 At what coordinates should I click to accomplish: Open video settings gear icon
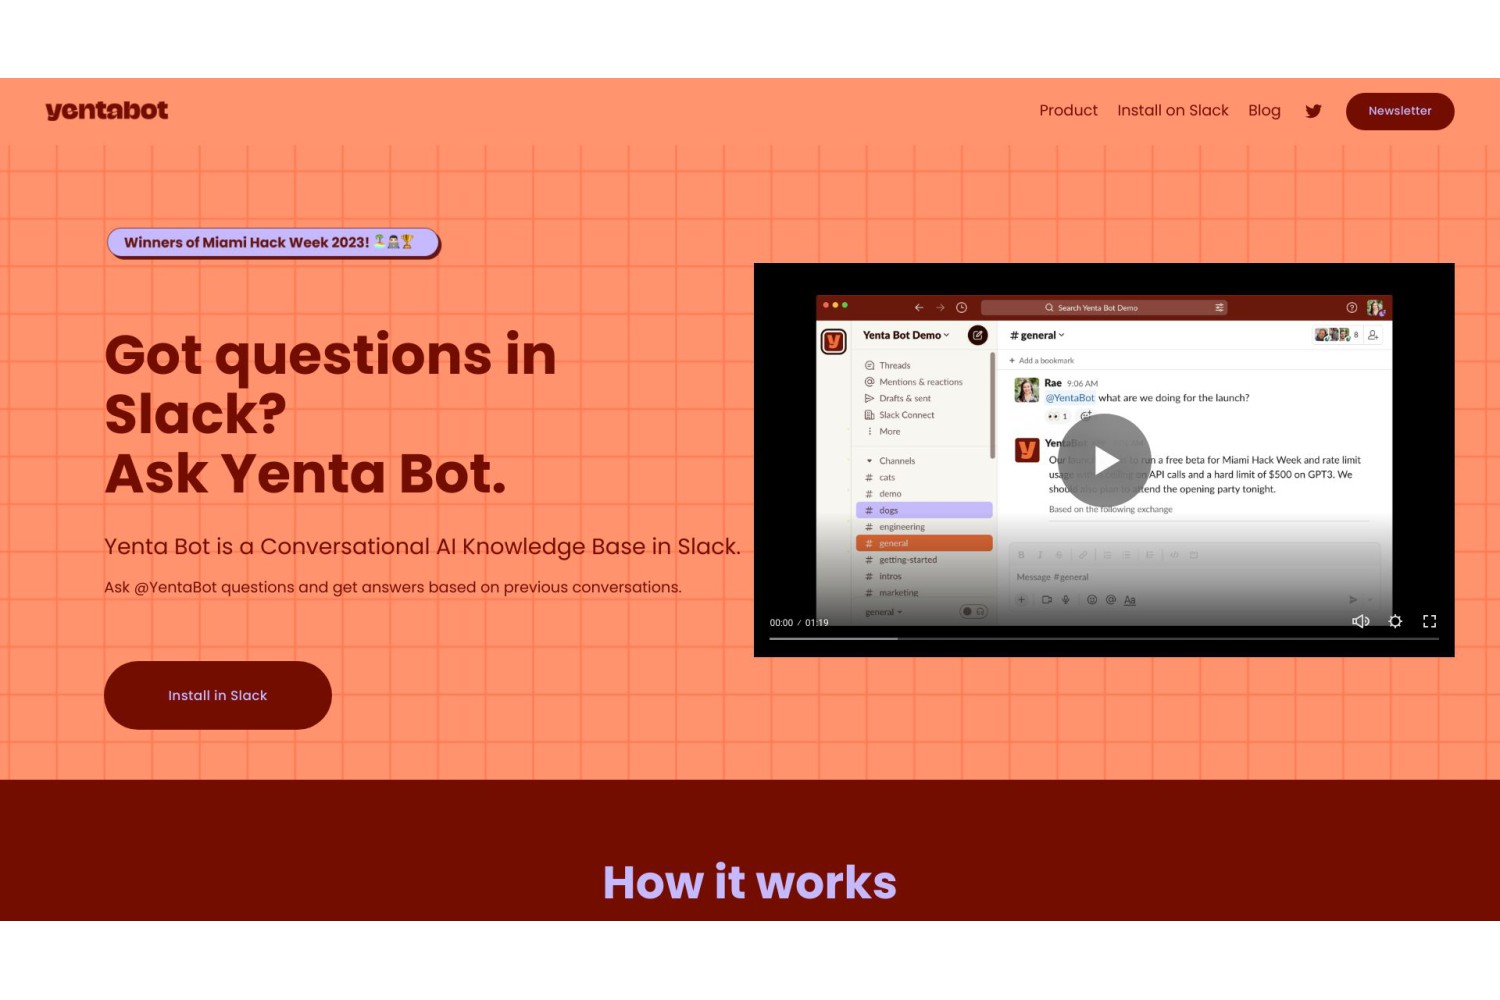point(1395,621)
